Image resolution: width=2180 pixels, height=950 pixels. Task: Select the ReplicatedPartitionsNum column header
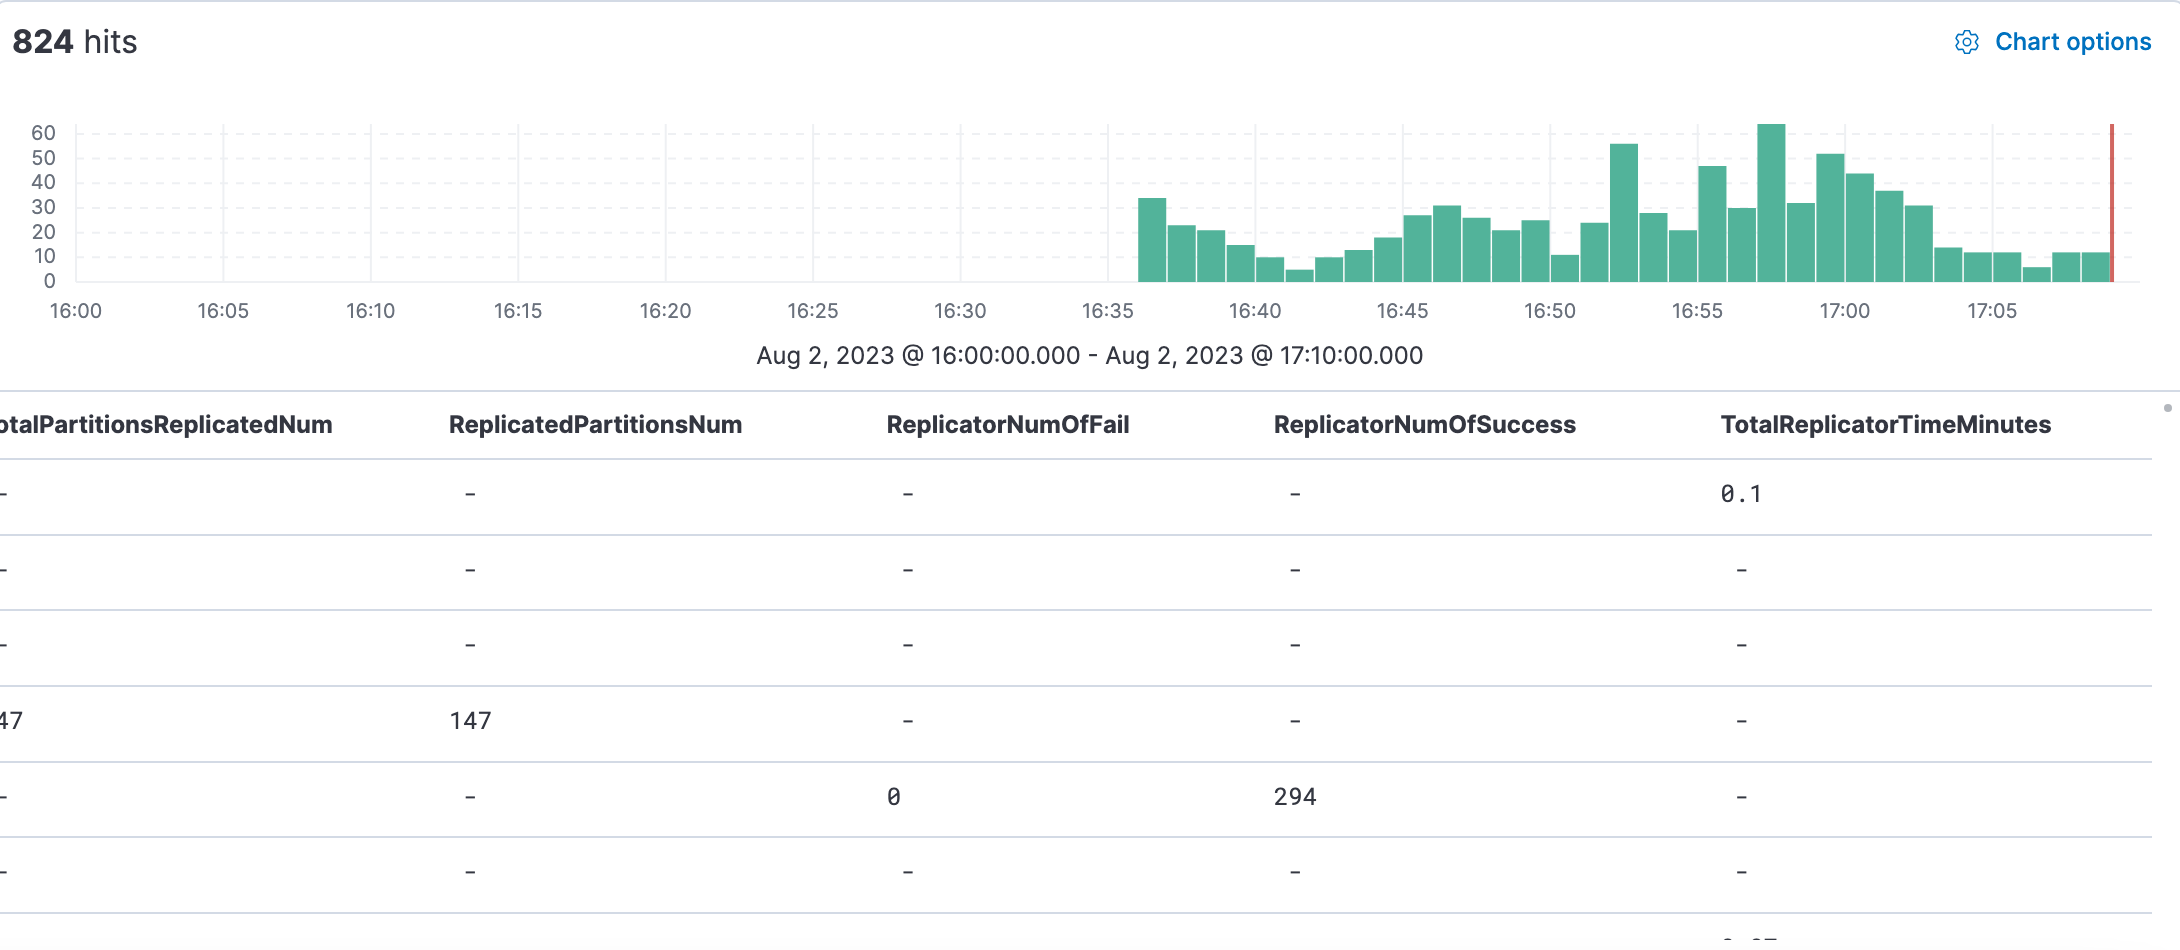pyautogui.click(x=595, y=425)
